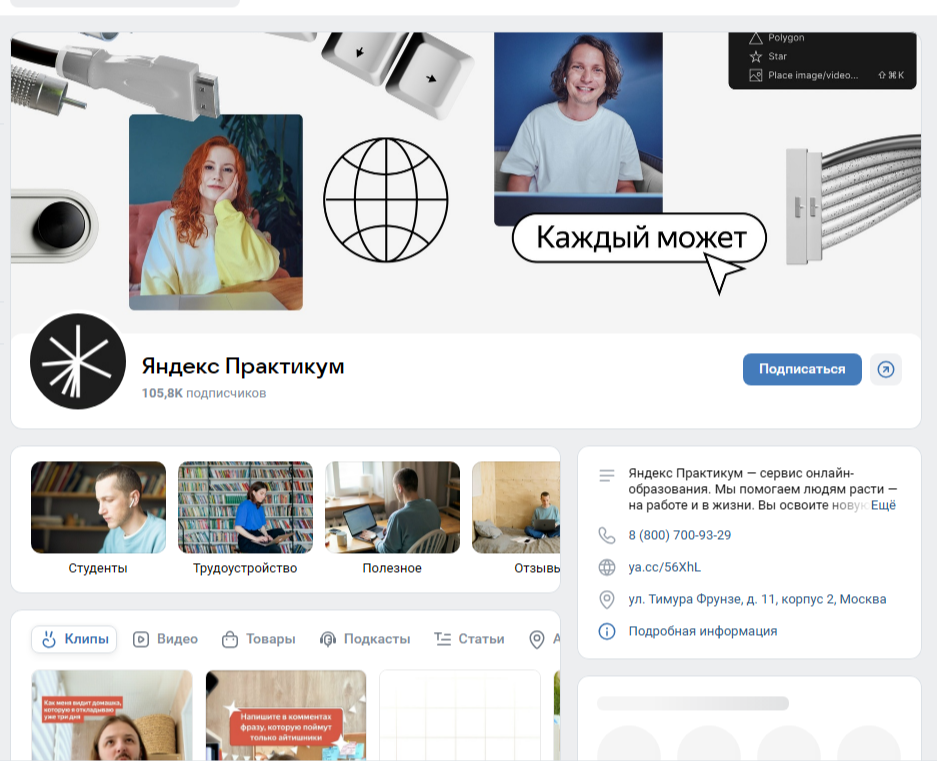Switch to the Видео tab
Viewport: 937px width, 761px height.
[x=165, y=639]
